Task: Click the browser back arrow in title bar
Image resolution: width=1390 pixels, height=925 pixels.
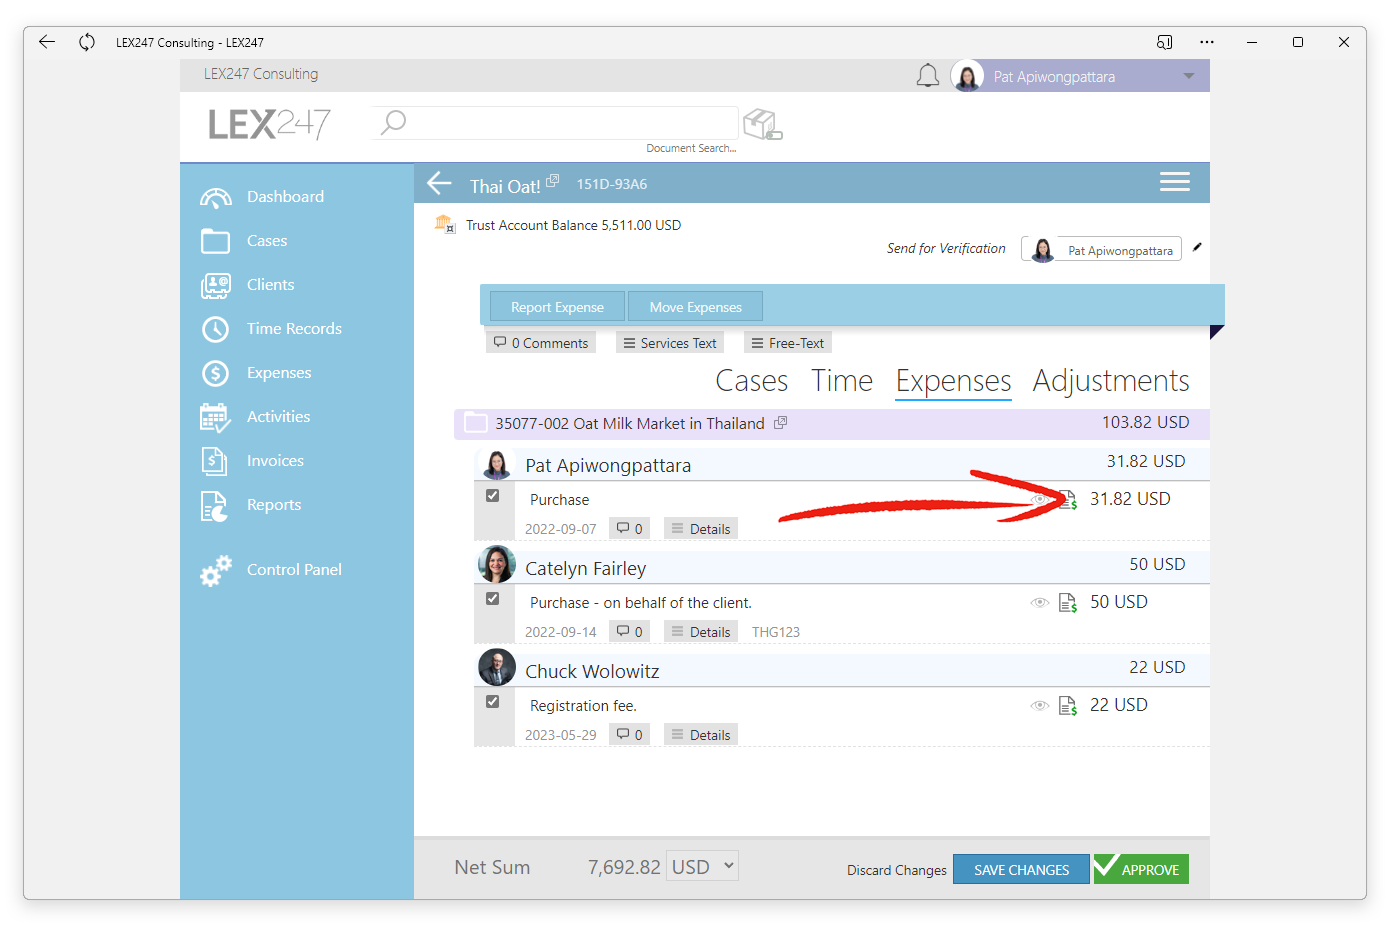Action: 47,42
